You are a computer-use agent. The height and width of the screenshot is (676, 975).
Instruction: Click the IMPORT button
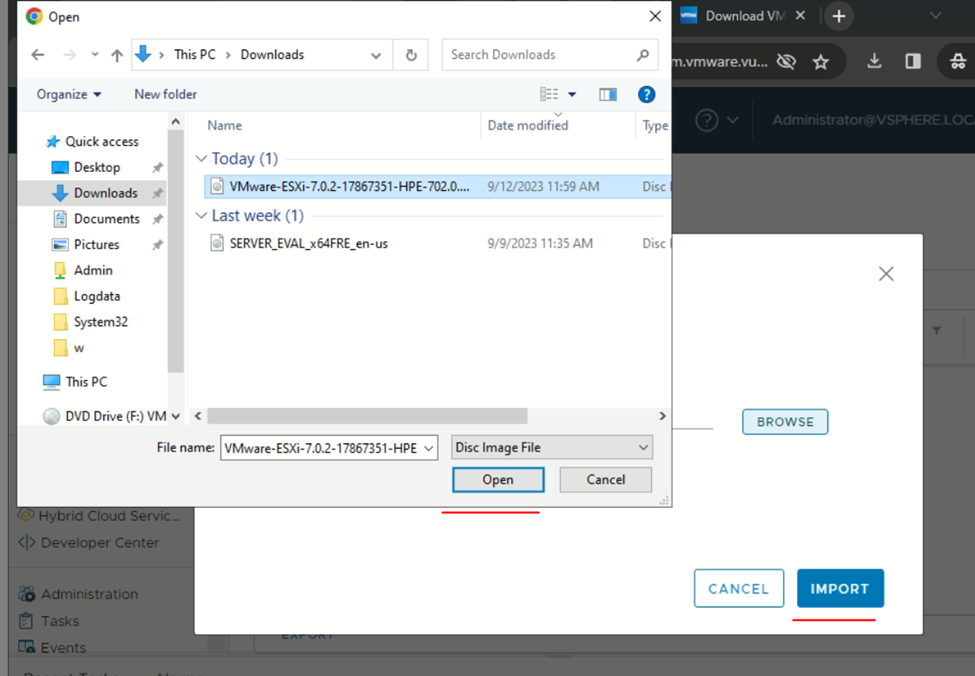pyautogui.click(x=840, y=588)
